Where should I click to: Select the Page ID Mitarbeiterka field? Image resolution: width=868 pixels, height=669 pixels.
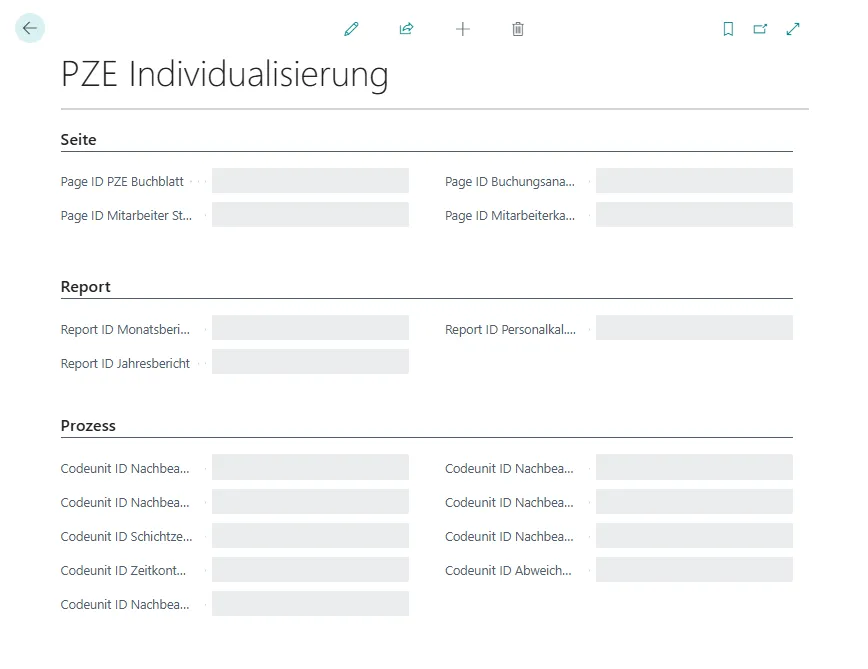click(694, 214)
